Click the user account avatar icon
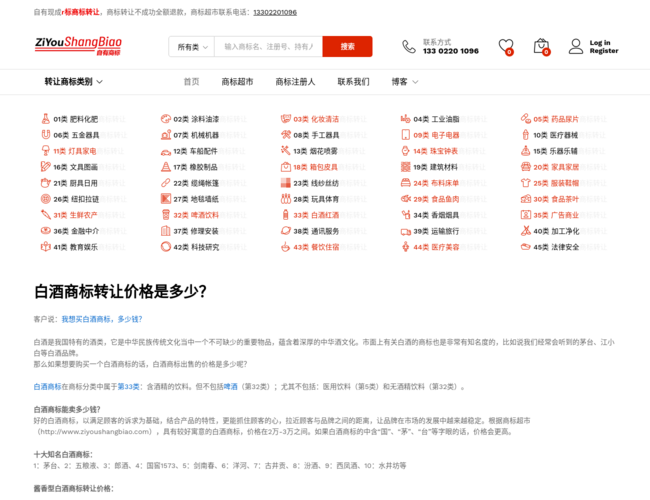650x500 pixels. [x=575, y=46]
